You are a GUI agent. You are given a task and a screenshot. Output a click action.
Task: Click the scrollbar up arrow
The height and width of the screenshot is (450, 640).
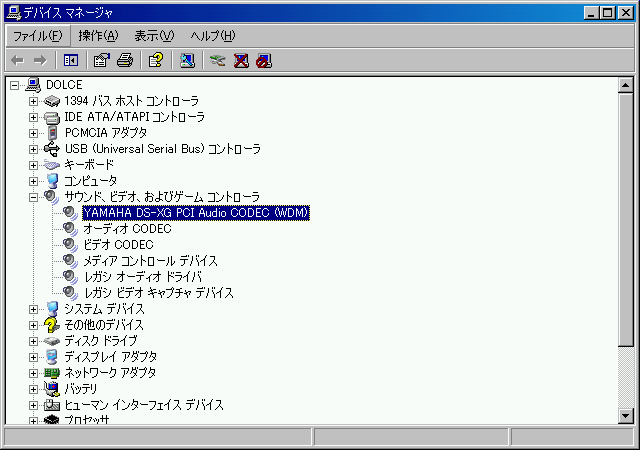(625, 85)
